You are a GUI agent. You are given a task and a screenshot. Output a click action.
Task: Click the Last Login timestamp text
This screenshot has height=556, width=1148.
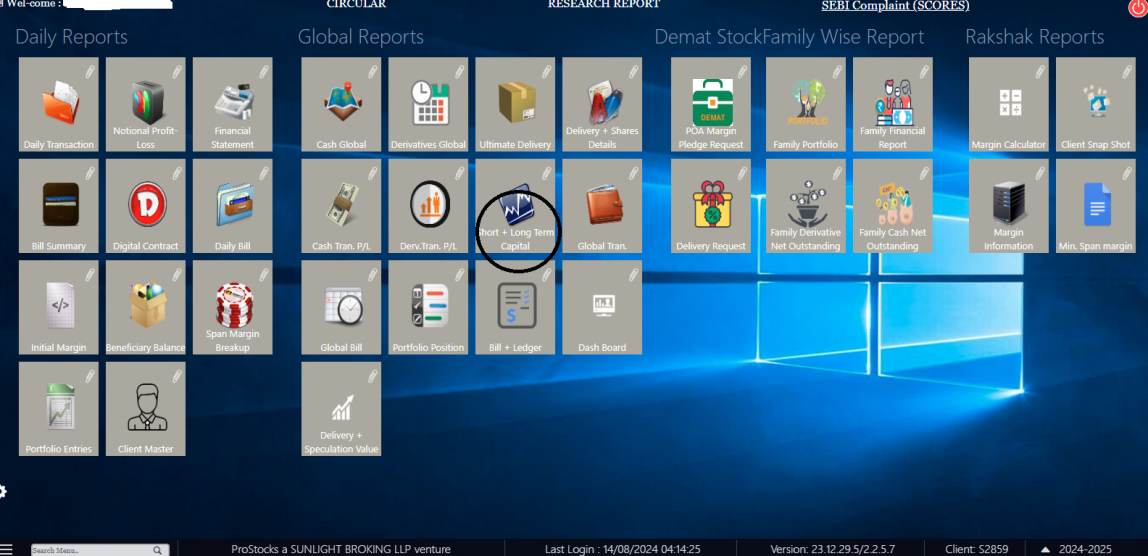point(623,549)
